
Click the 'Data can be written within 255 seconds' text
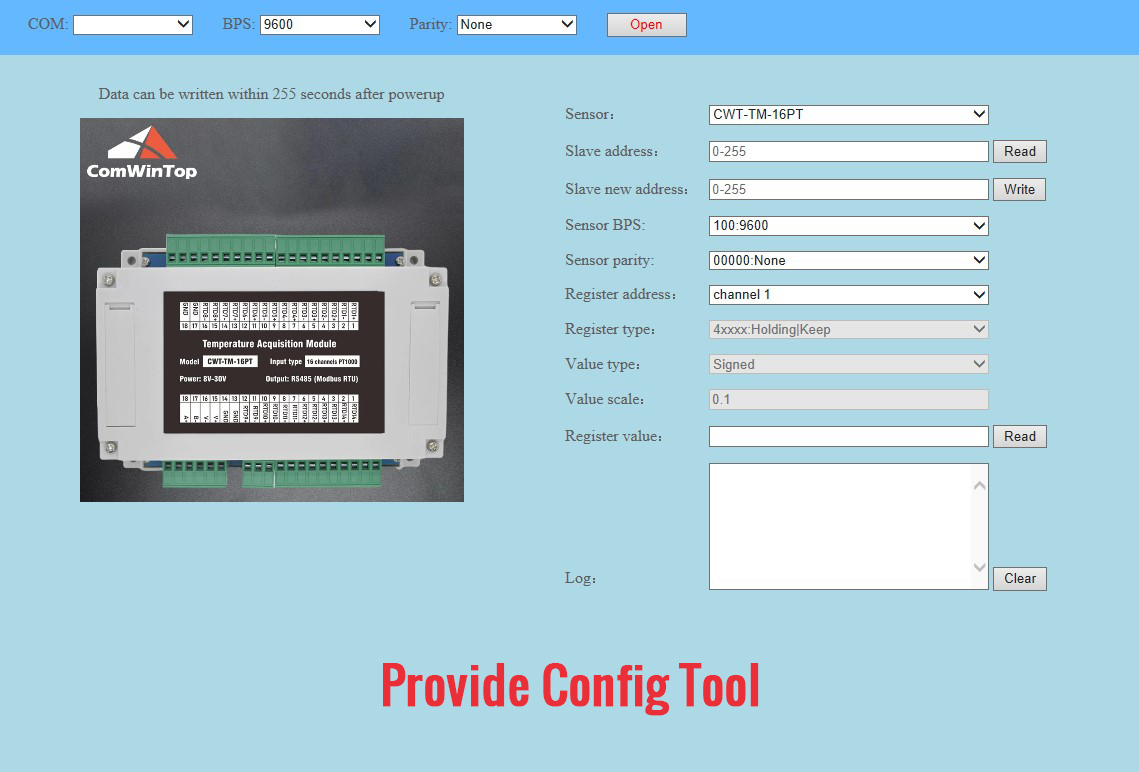tap(271, 94)
